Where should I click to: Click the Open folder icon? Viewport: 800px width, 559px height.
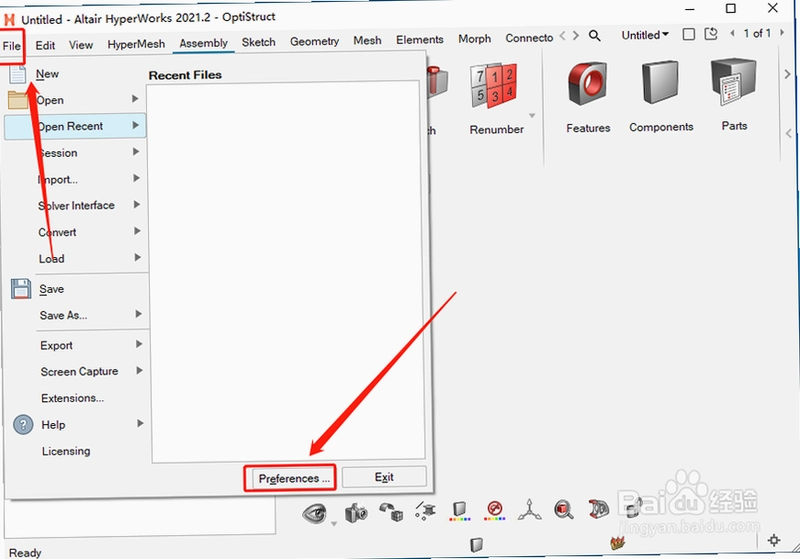tap(18, 100)
